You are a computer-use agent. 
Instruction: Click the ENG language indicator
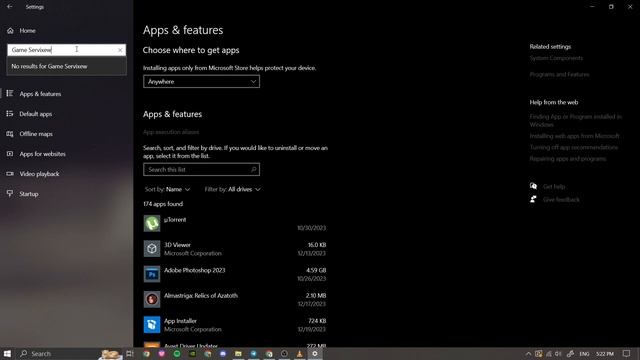pos(584,354)
